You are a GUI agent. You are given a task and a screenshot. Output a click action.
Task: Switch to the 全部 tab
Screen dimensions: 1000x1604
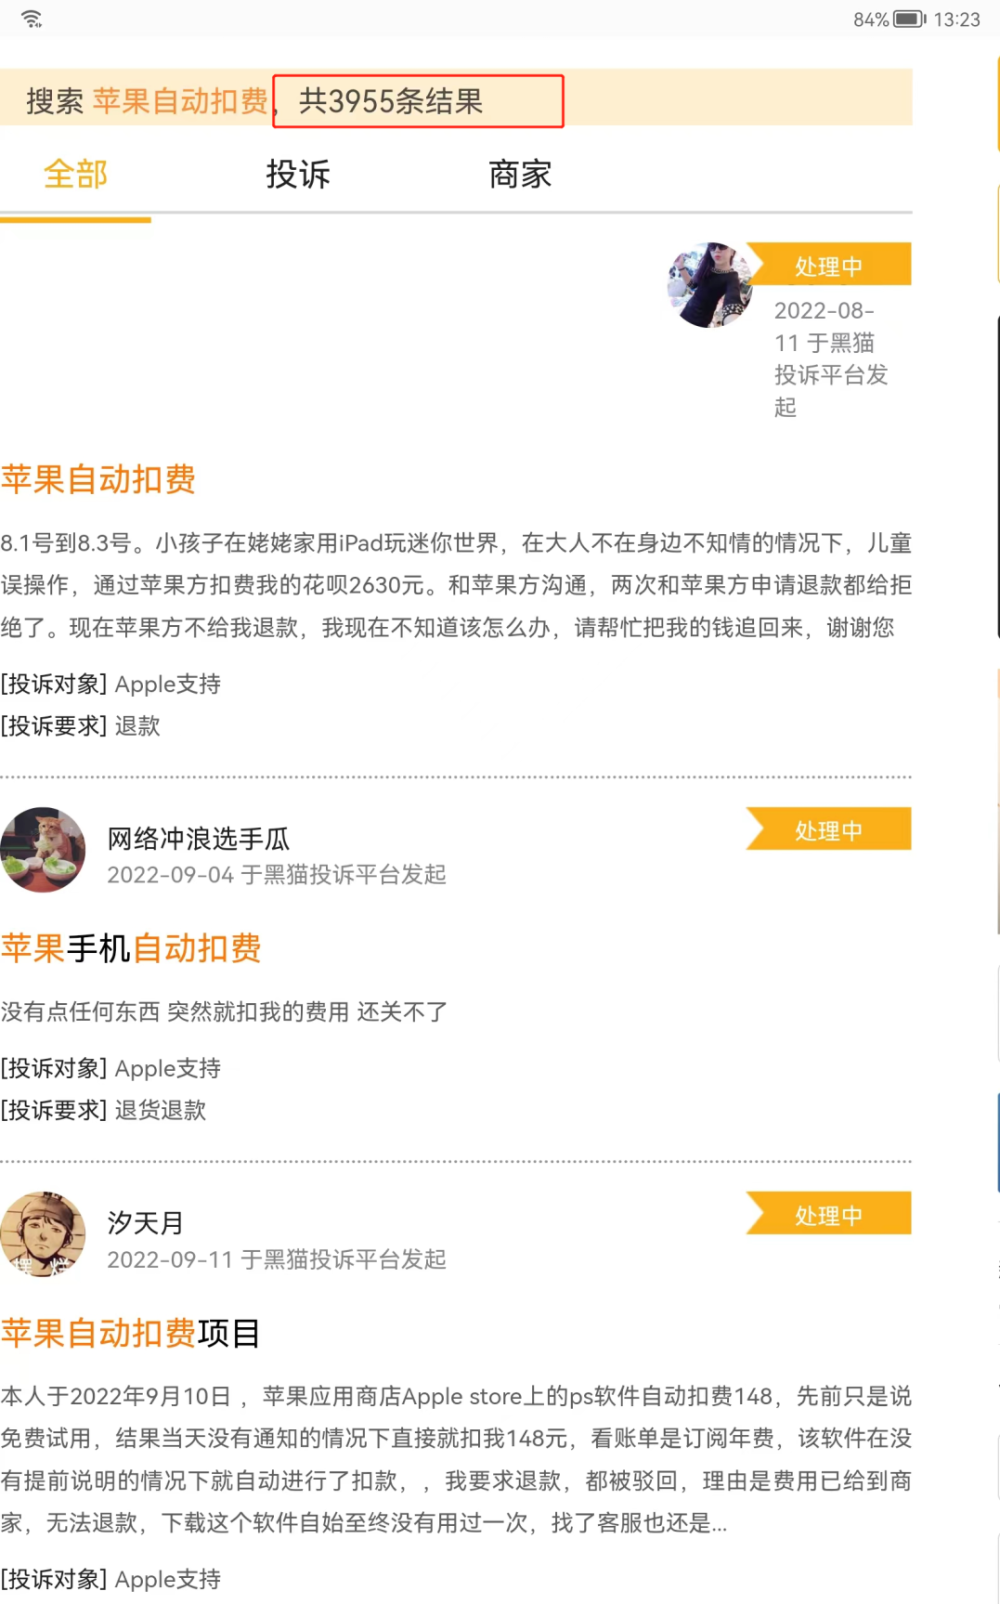[x=75, y=174]
